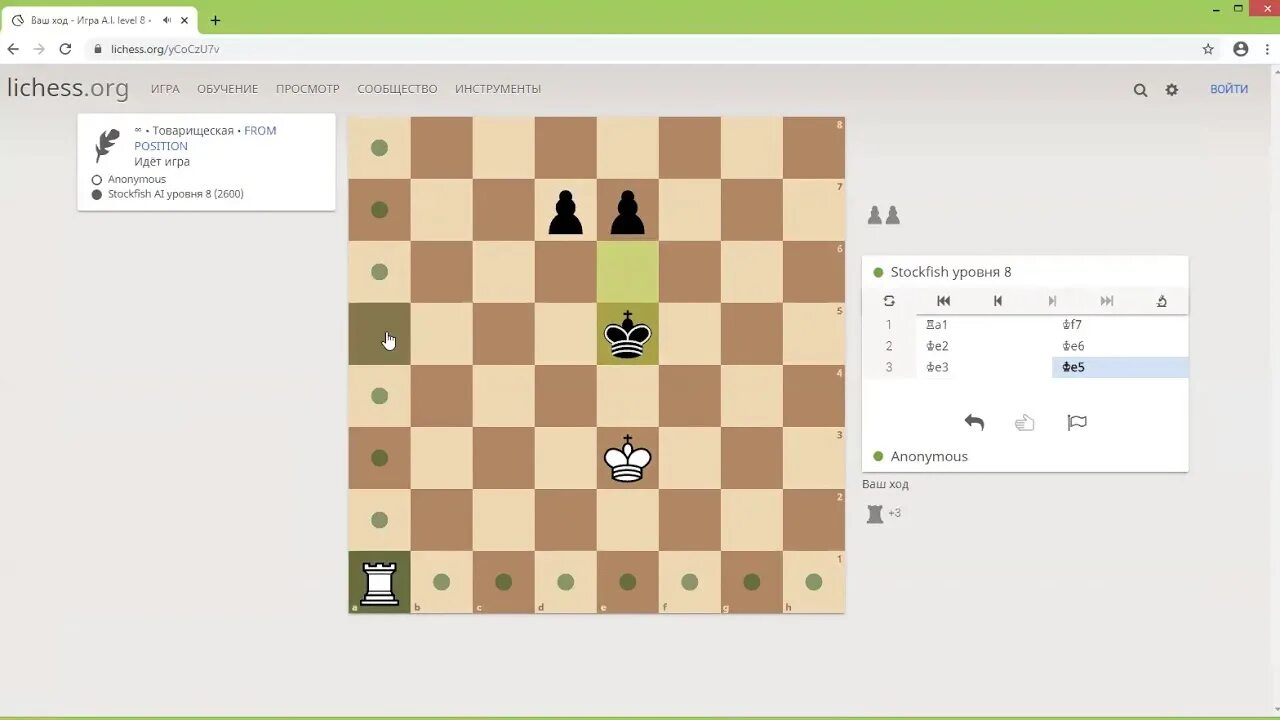Open the ИНСТРУМЕНТЫ menu

498,89
